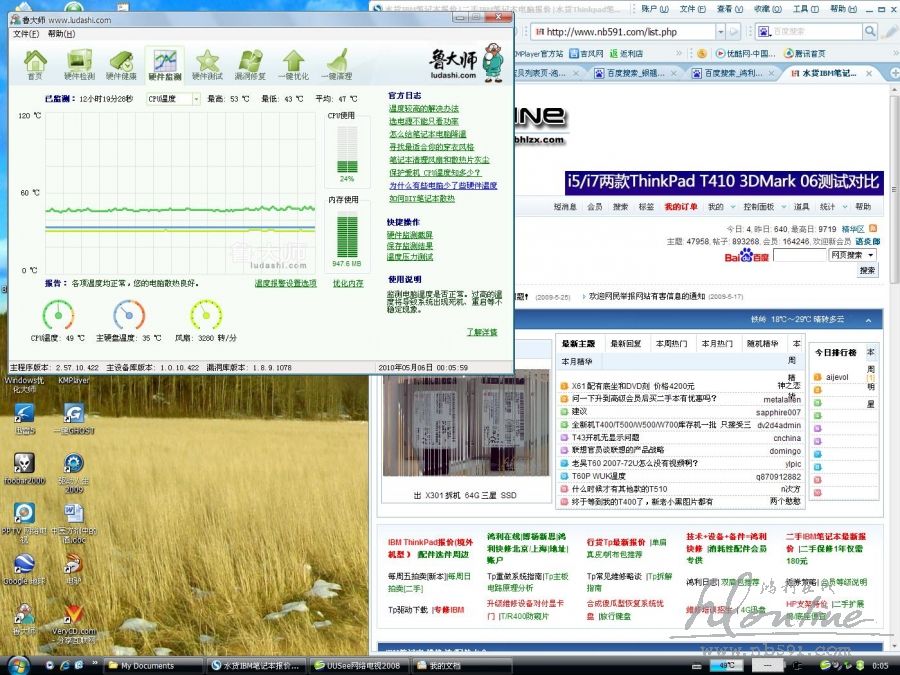
Task: Open Google Earth desktop icon
Action: click(x=24, y=567)
